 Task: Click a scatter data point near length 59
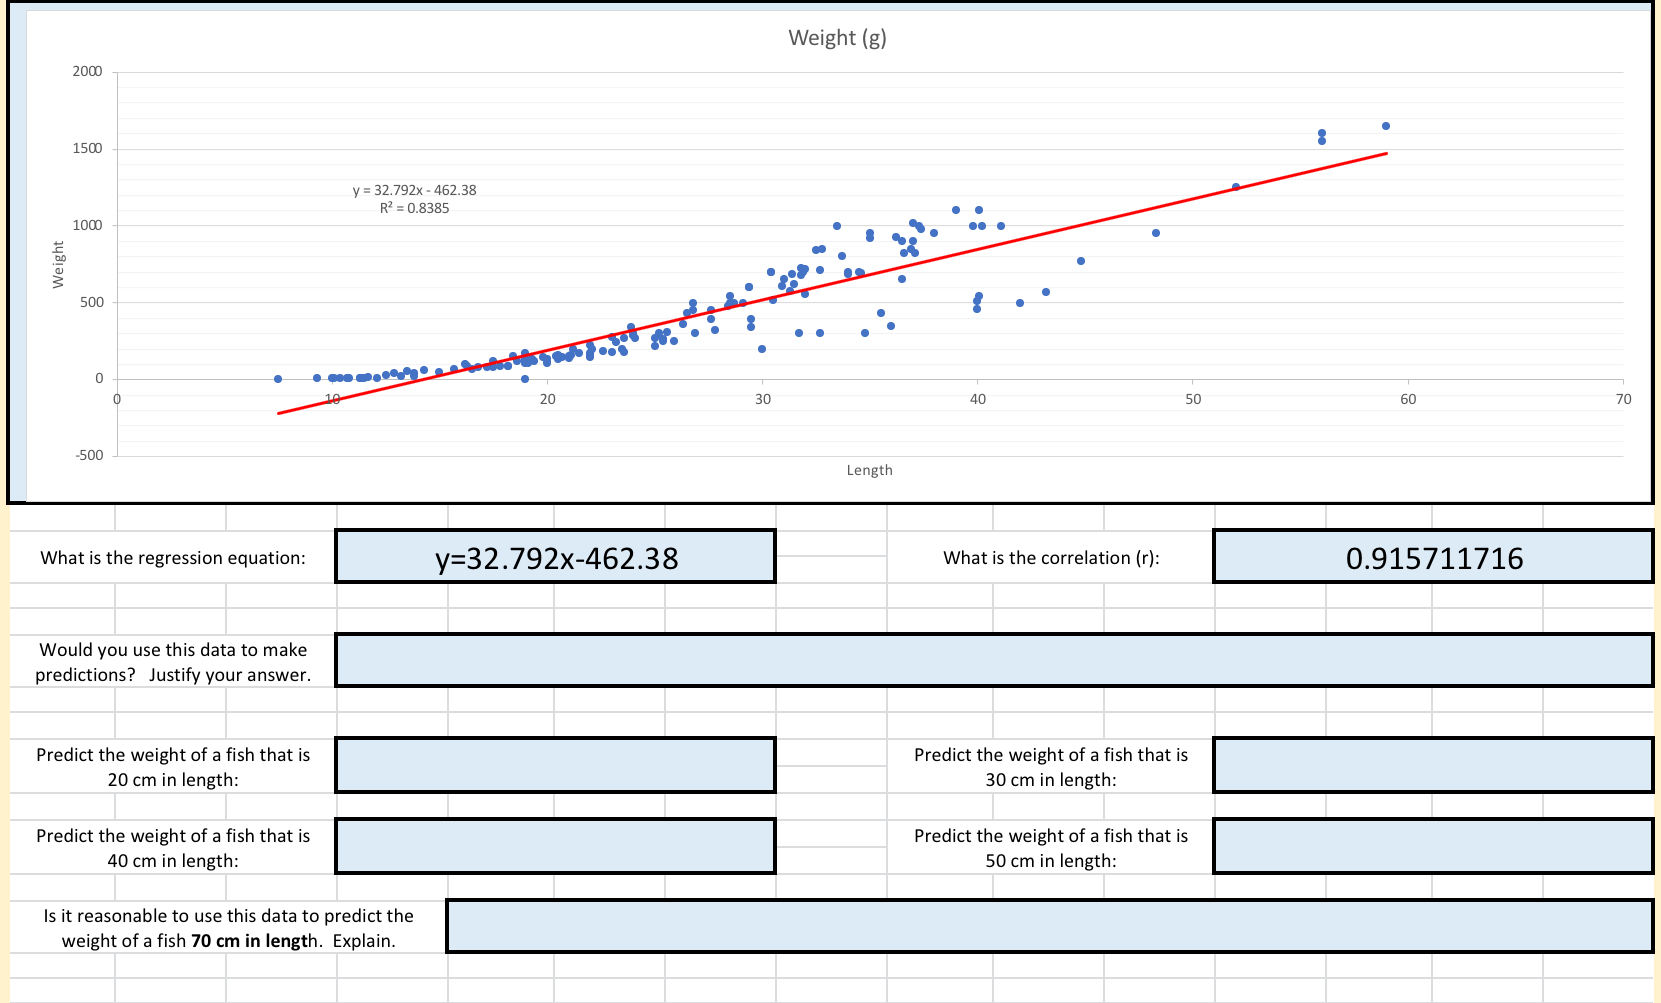coord(1385,125)
